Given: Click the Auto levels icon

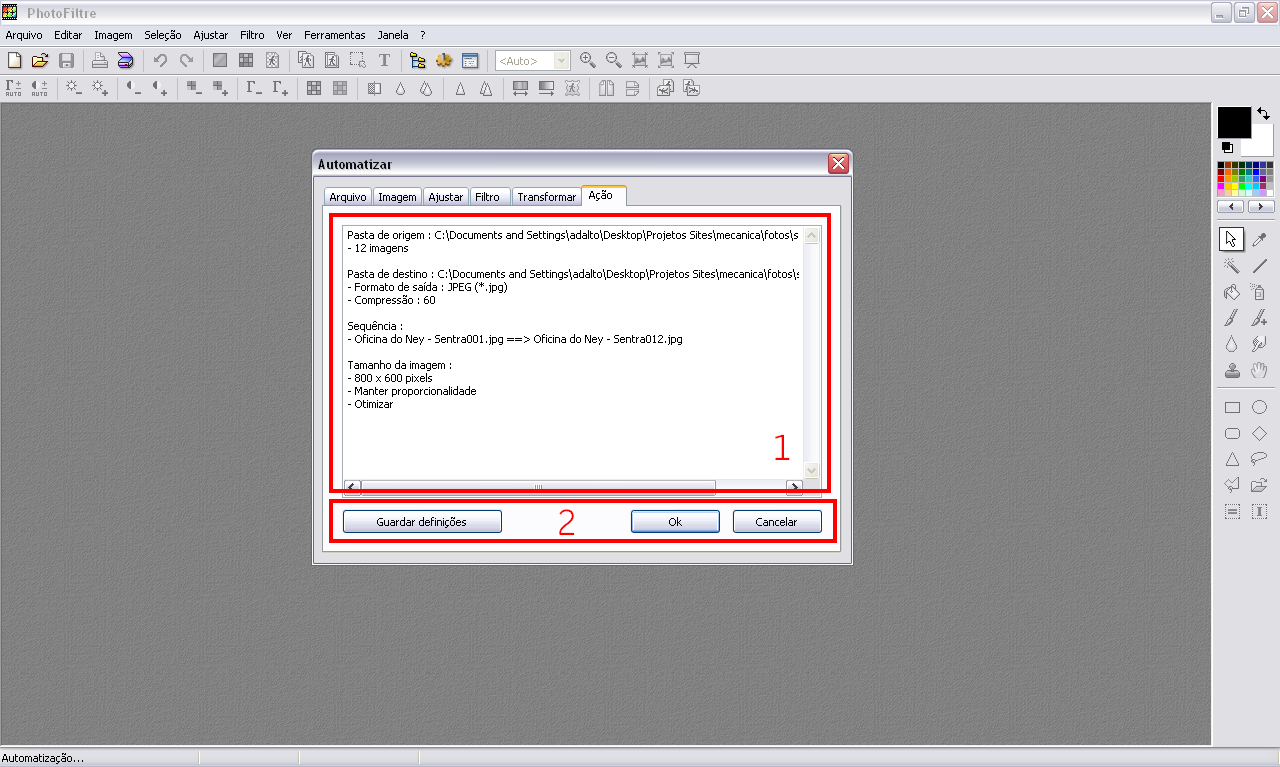Looking at the screenshot, I should 14,88.
